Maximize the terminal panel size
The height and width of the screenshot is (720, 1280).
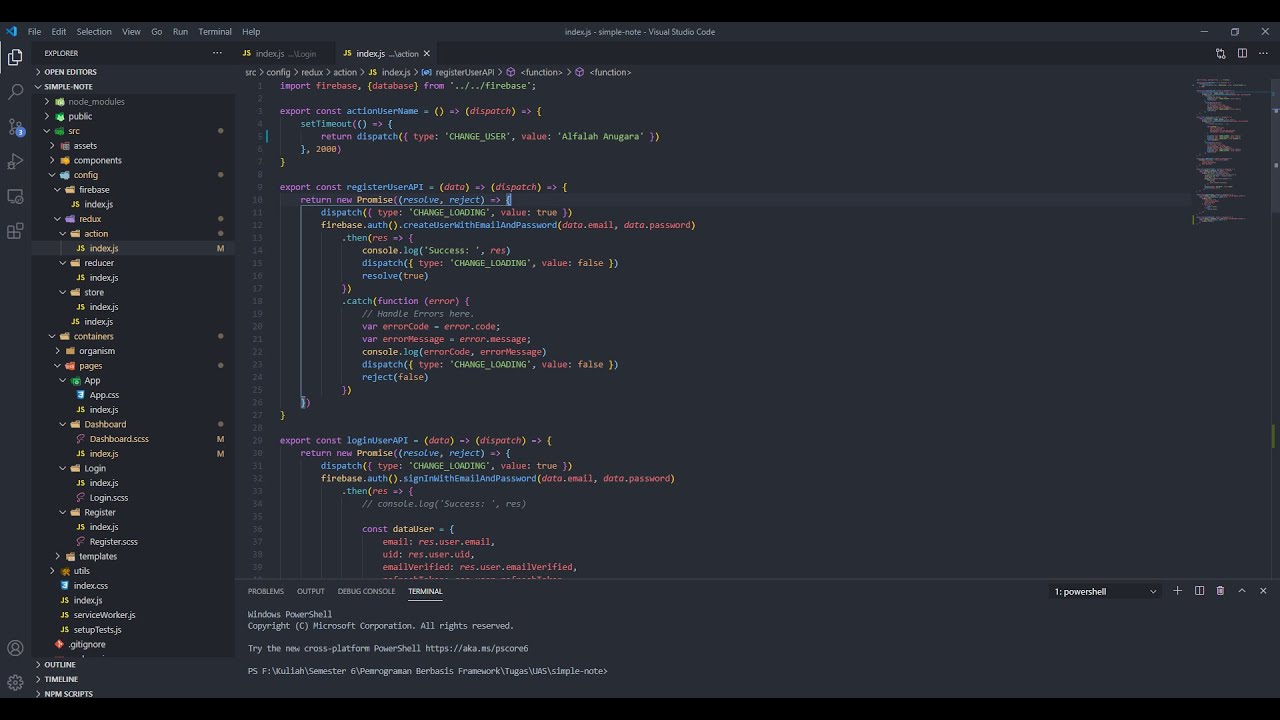tap(1242, 591)
